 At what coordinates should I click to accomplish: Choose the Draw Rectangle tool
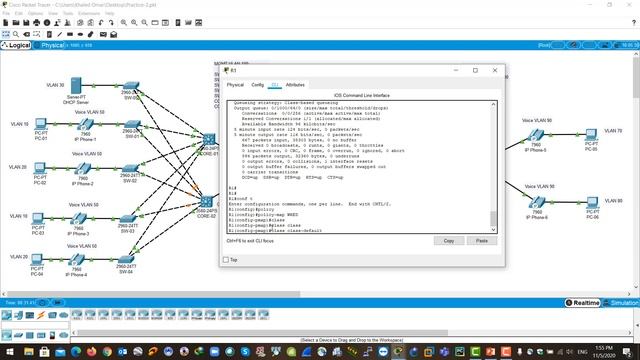(70, 34)
